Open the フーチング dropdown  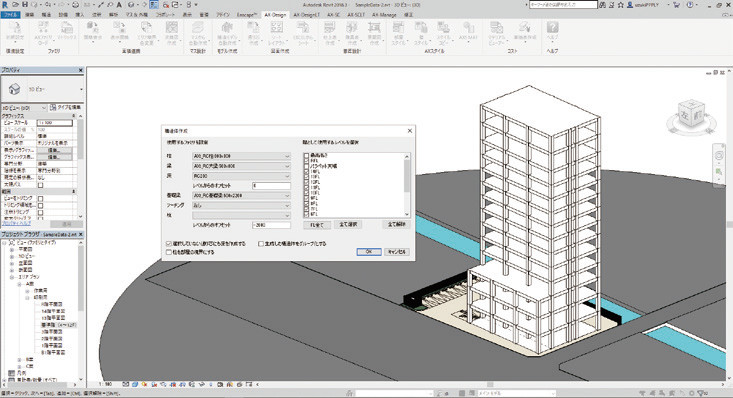pos(241,205)
